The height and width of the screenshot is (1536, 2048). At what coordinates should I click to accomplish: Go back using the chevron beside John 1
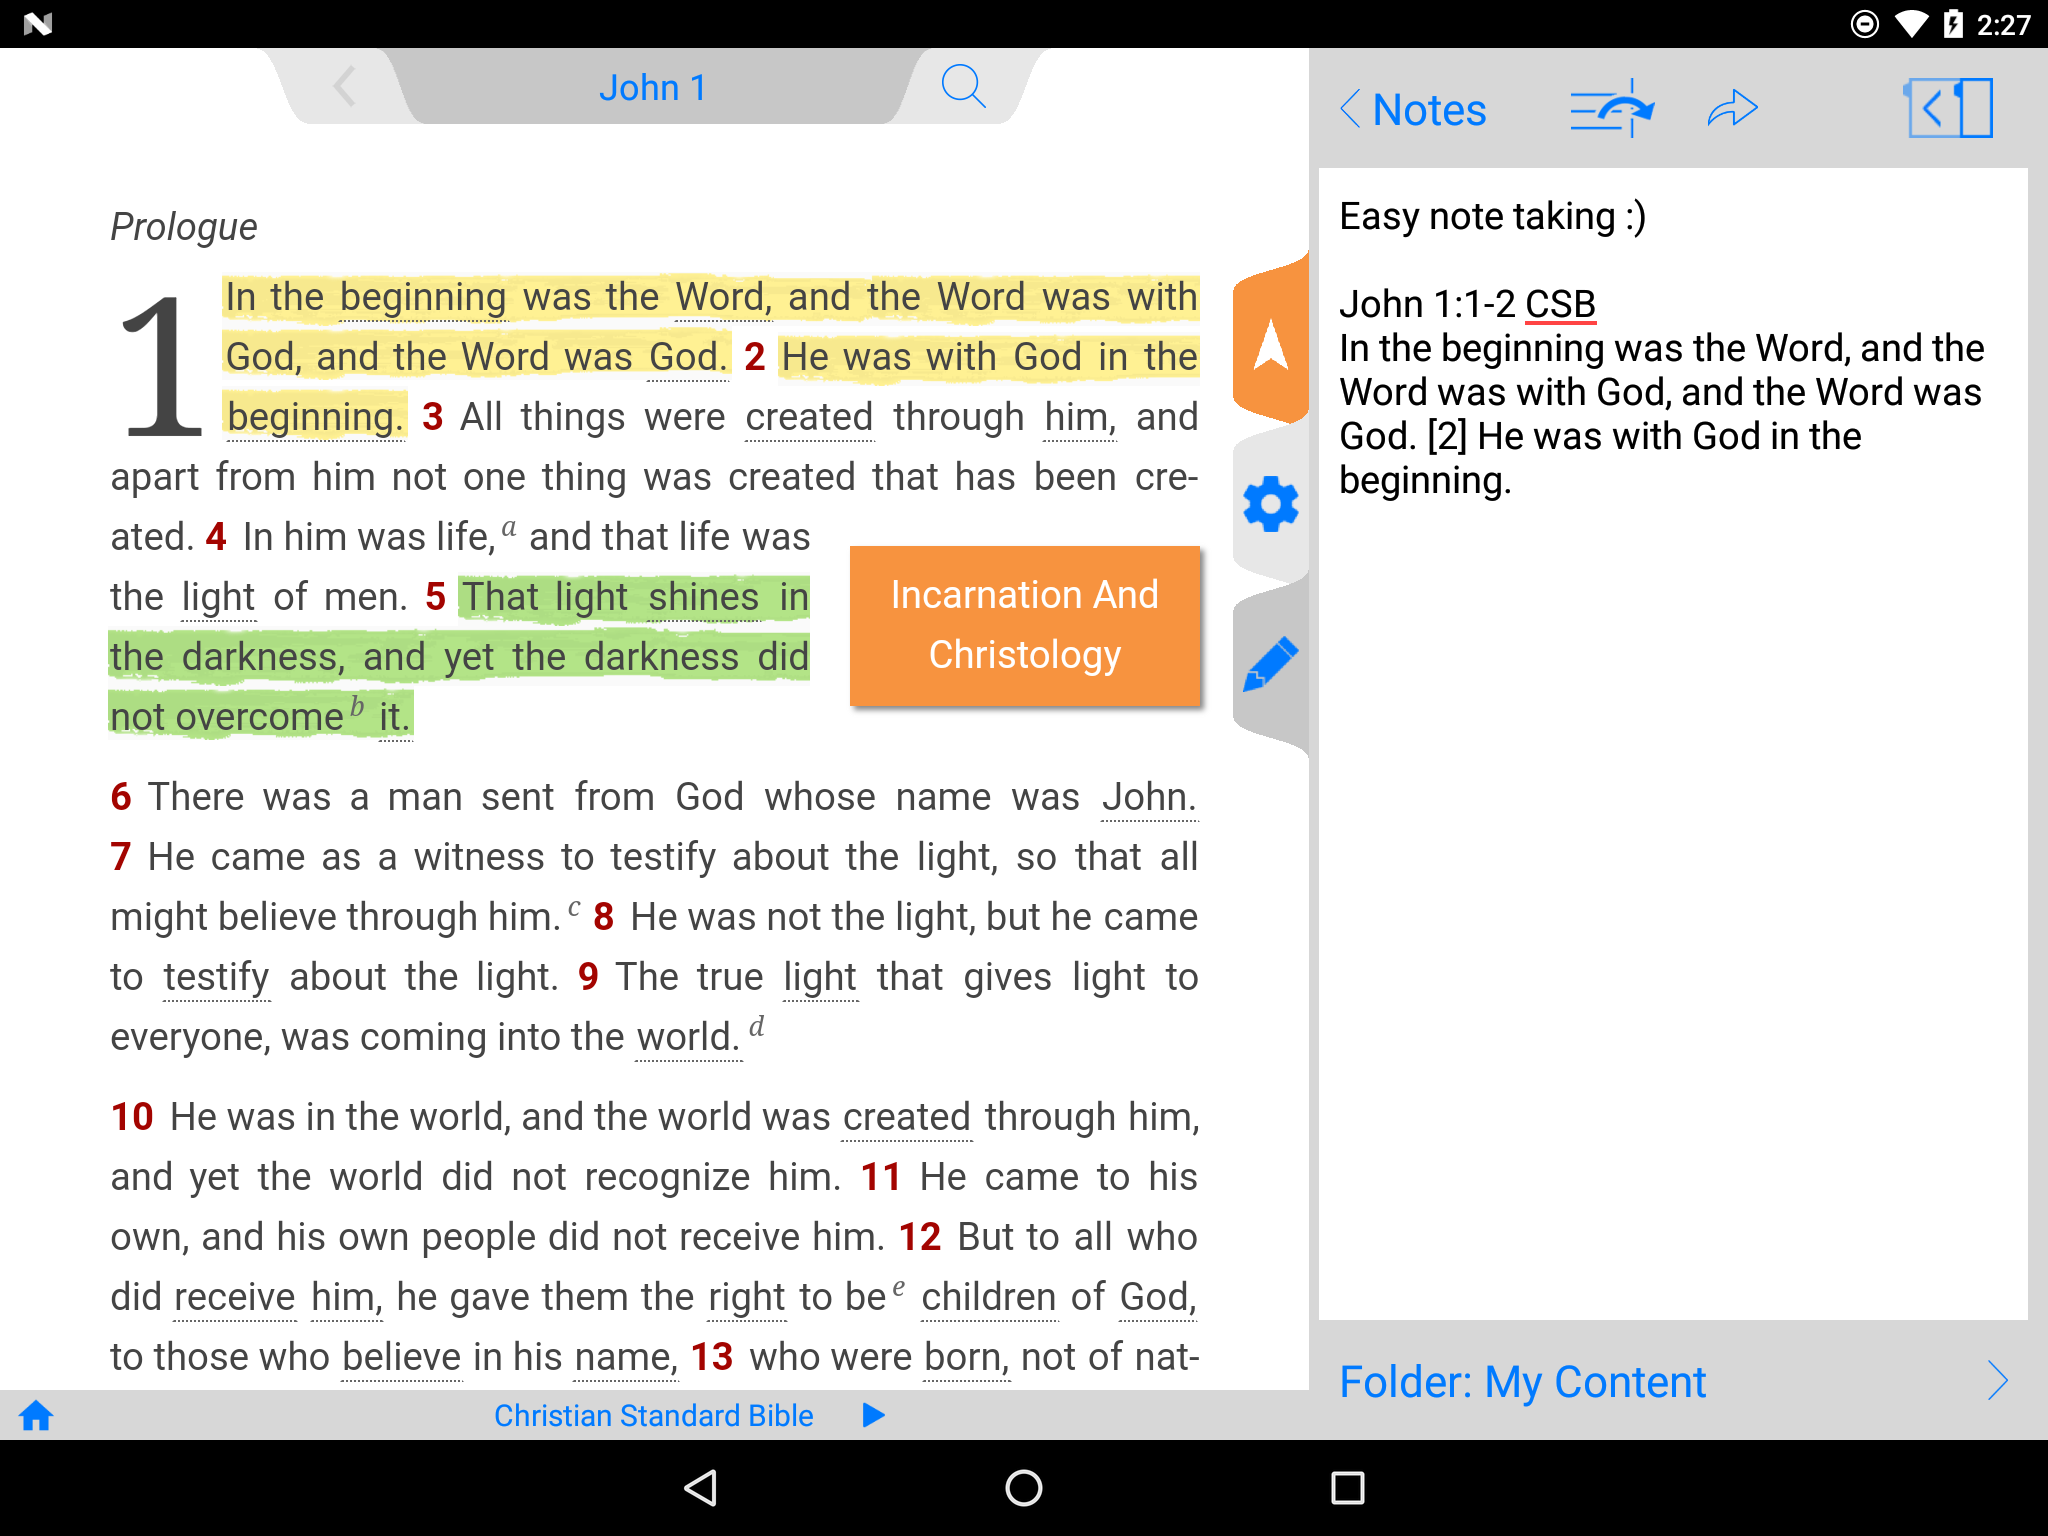pyautogui.click(x=345, y=87)
